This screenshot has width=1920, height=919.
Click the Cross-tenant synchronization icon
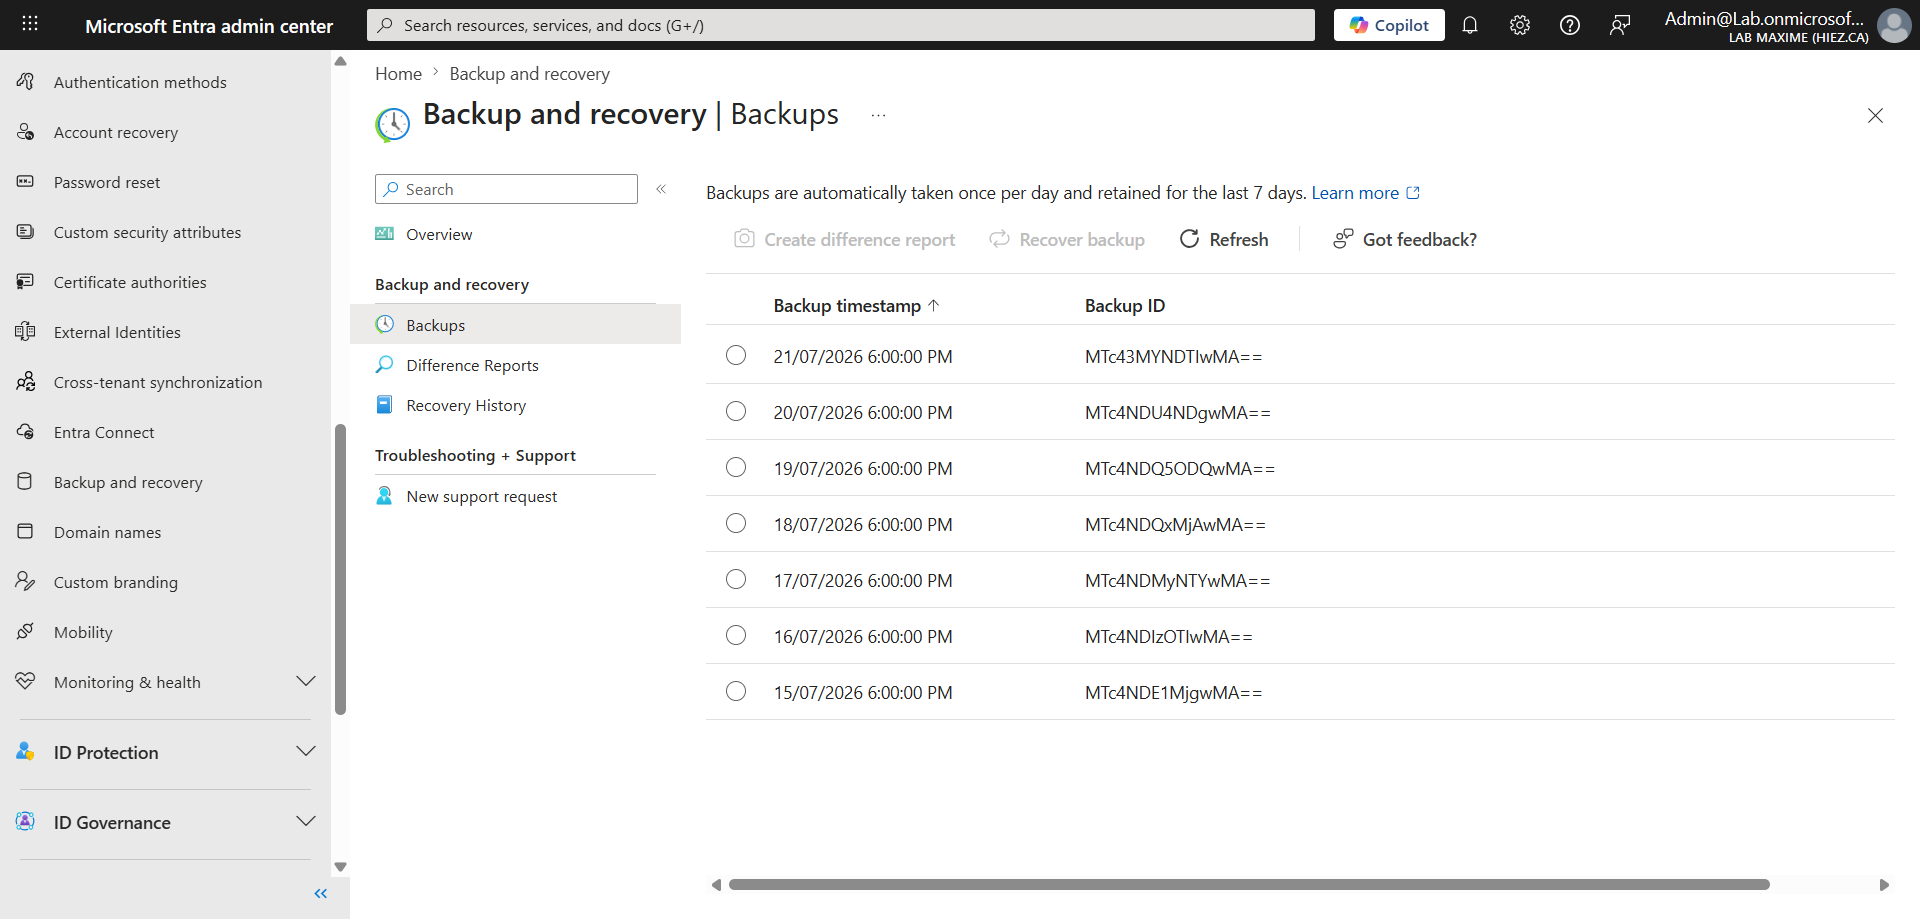click(26, 381)
